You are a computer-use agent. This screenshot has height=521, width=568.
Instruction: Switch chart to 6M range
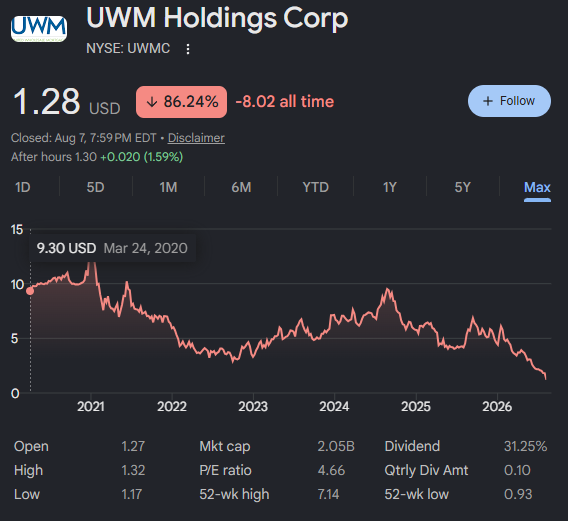pyautogui.click(x=241, y=187)
